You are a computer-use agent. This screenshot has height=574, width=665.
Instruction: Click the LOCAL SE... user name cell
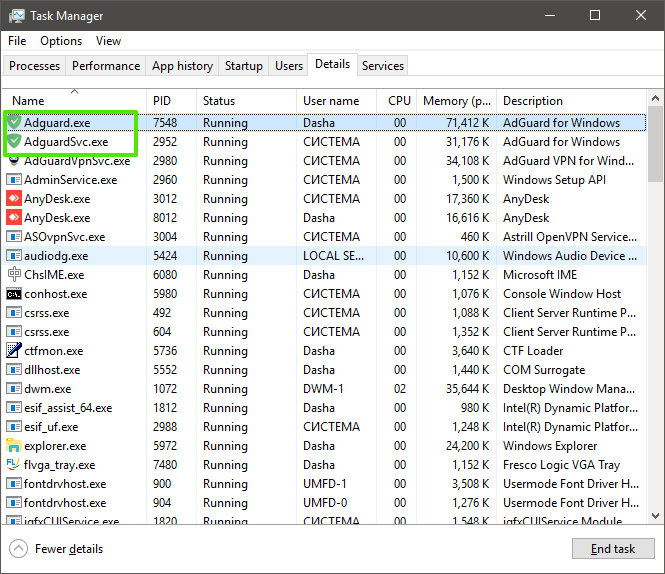pyautogui.click(x=333, y=256)
